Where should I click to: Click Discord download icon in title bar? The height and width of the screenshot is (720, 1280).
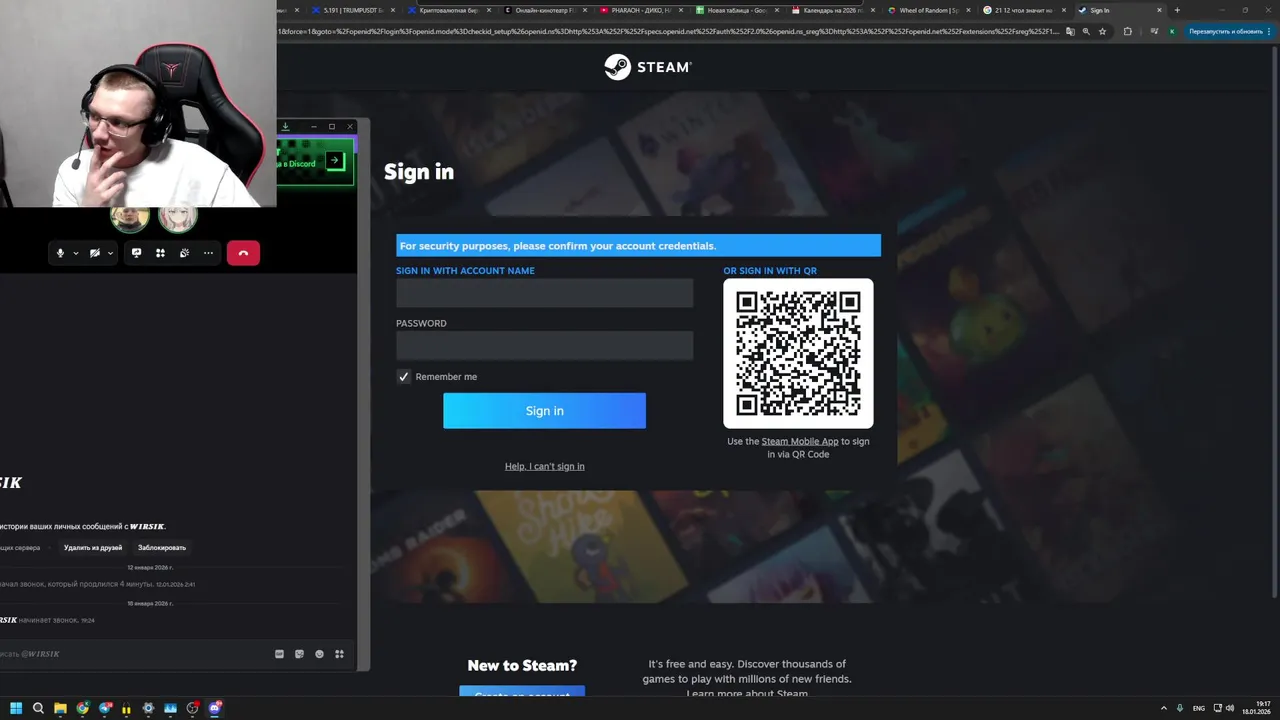tap(285, 126)
